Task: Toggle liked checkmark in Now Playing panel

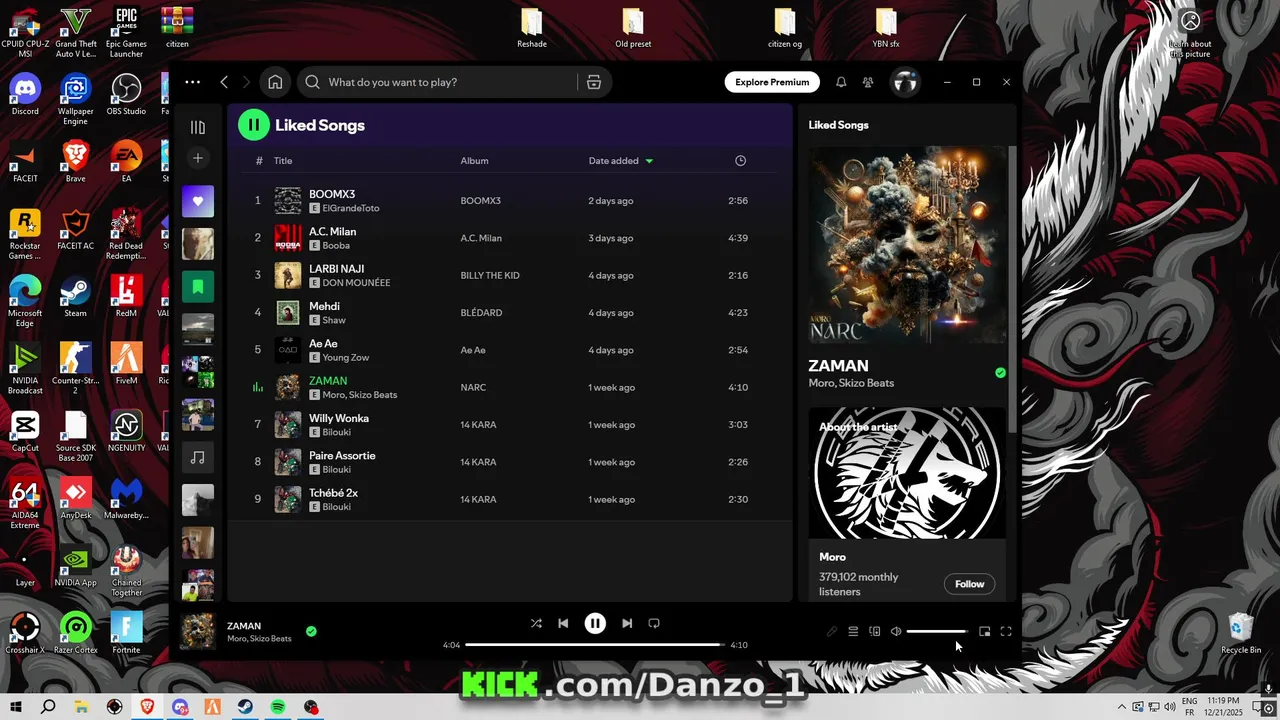Action: [1000, 373]
